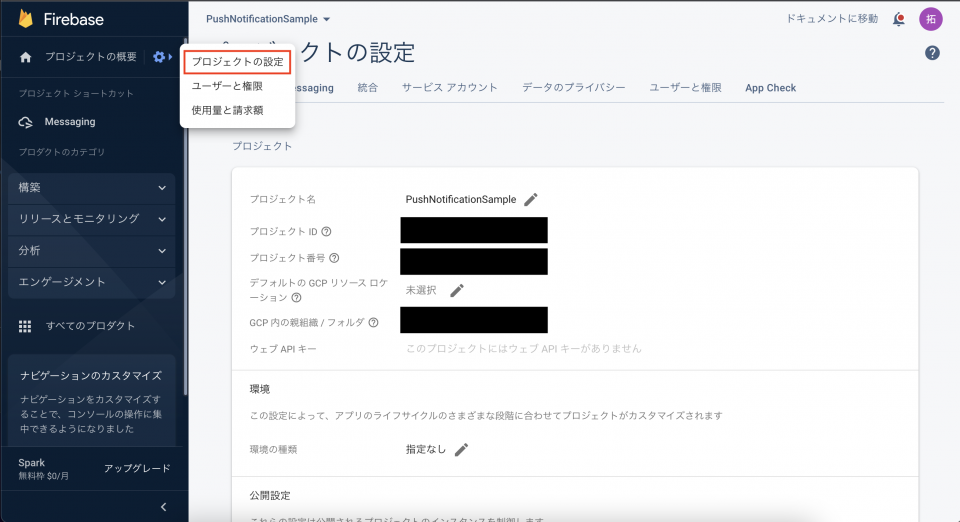The height and width of the screenshot is (522, 960).
Task: Switch to ユーザーと権限 tab
Action: click(x=685, y=88)
